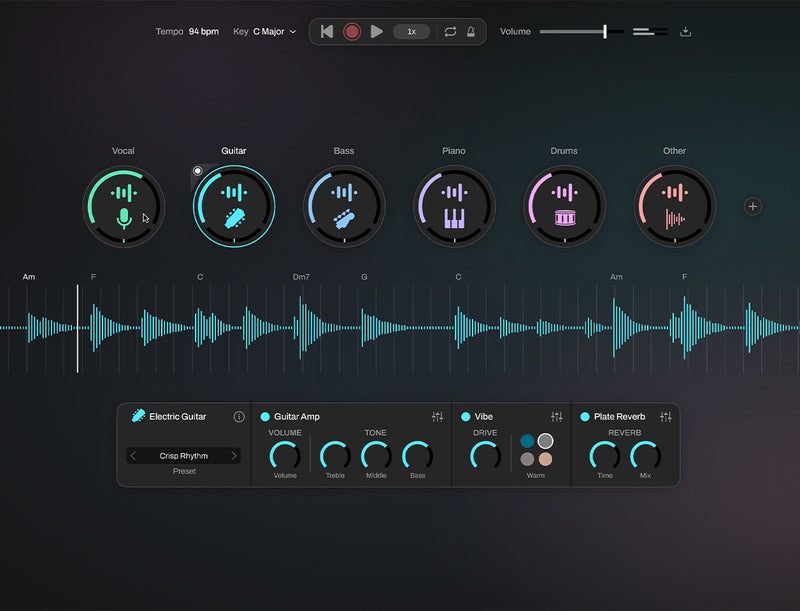This screenshot has height=611, width=800.
Task: Select the Drums track dial
Action: [564, 206]
